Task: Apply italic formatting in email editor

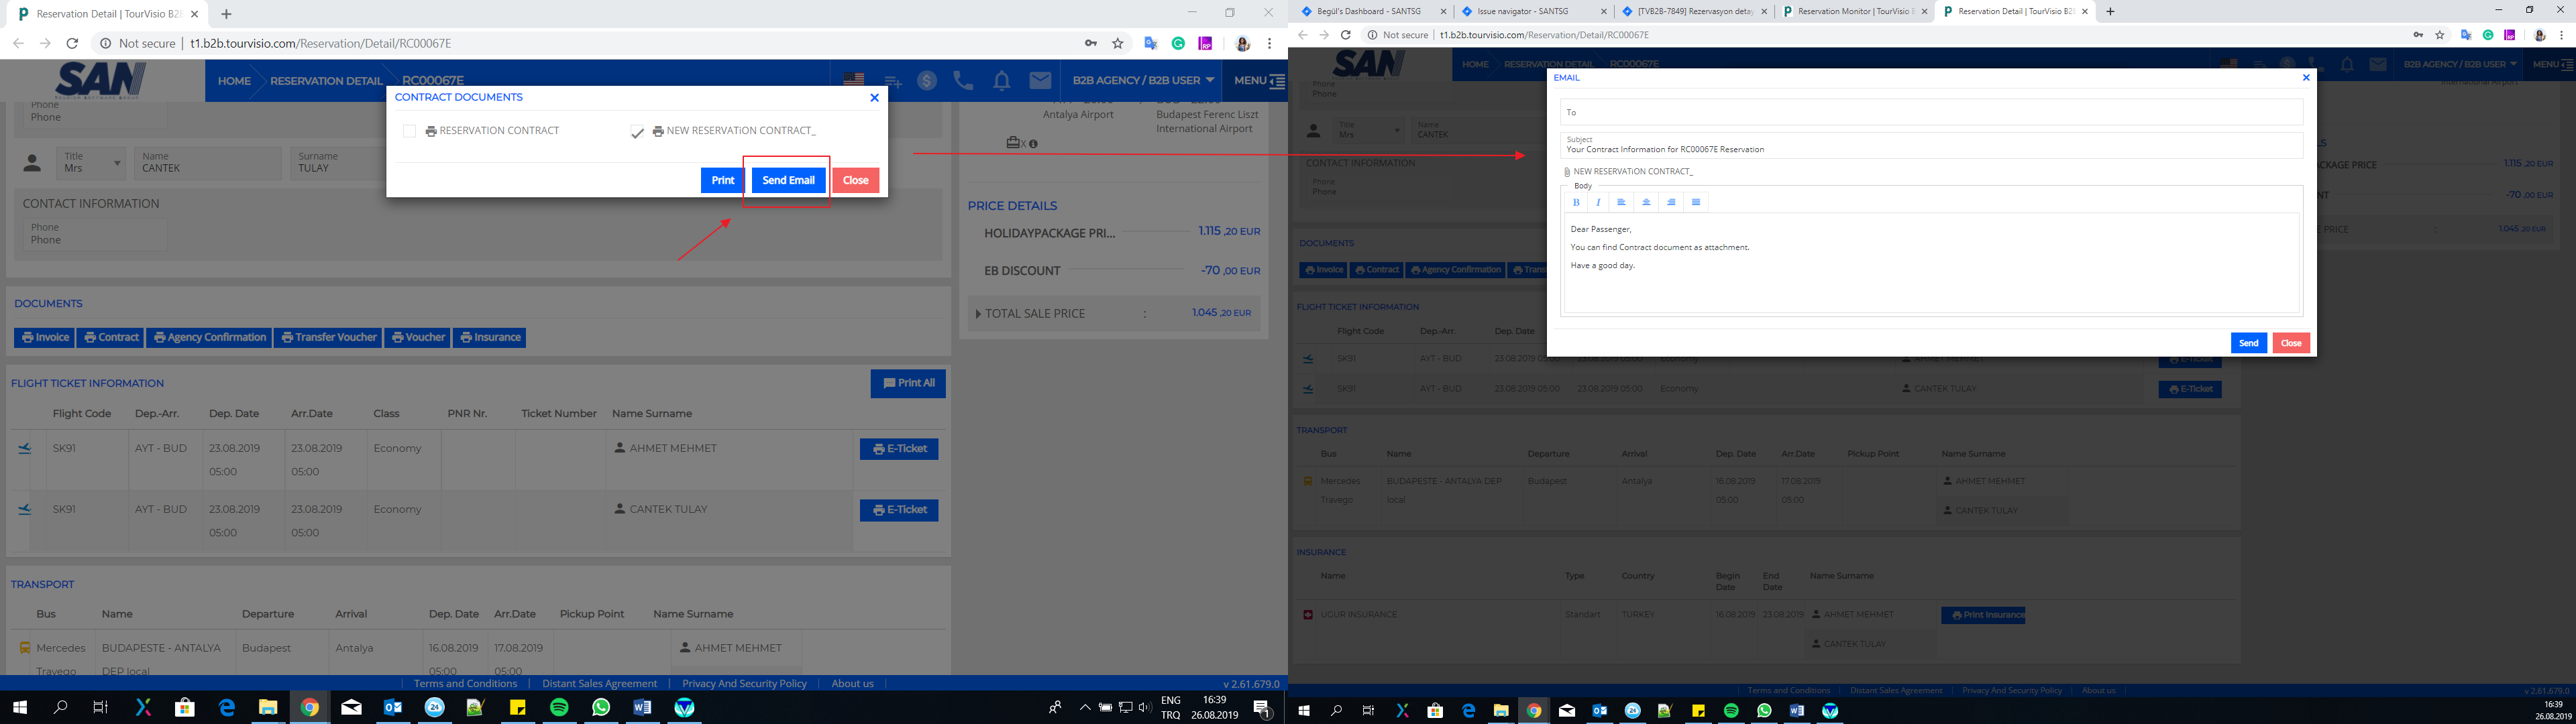Action: coord(1598,202)
